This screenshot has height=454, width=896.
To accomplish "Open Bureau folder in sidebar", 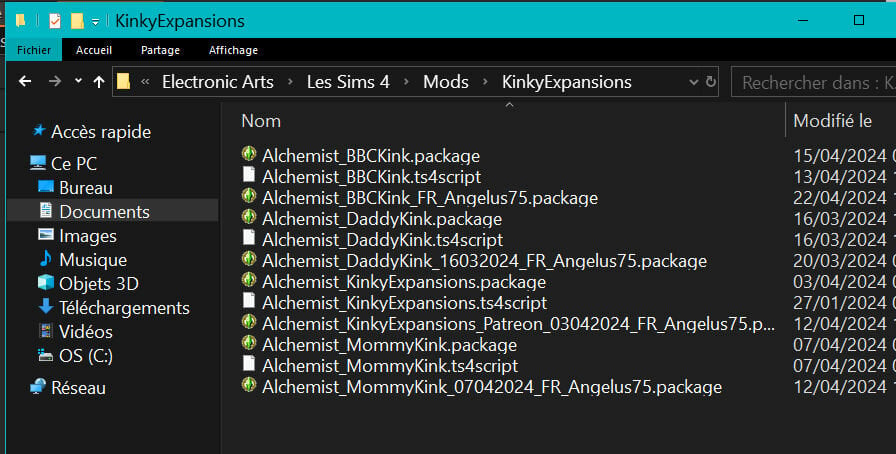I will click(86, 188).
